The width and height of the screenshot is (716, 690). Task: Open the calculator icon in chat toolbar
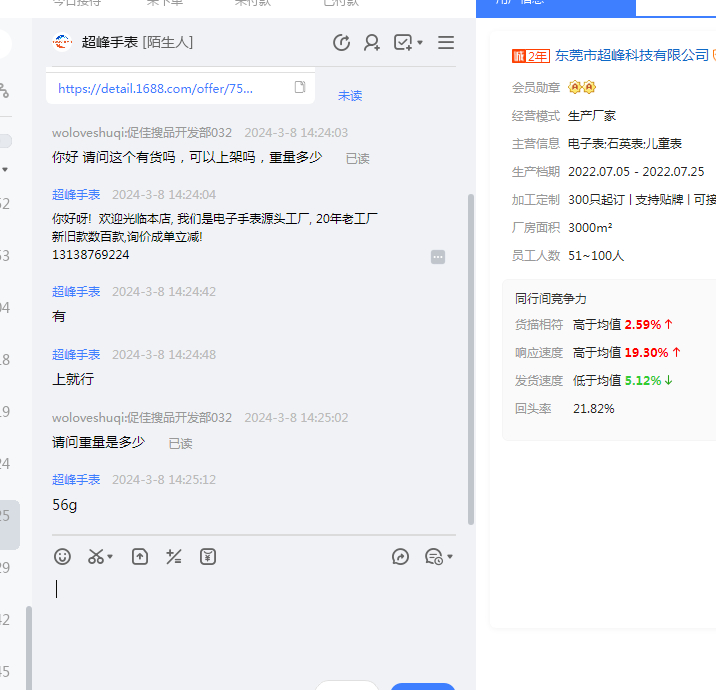174,557
